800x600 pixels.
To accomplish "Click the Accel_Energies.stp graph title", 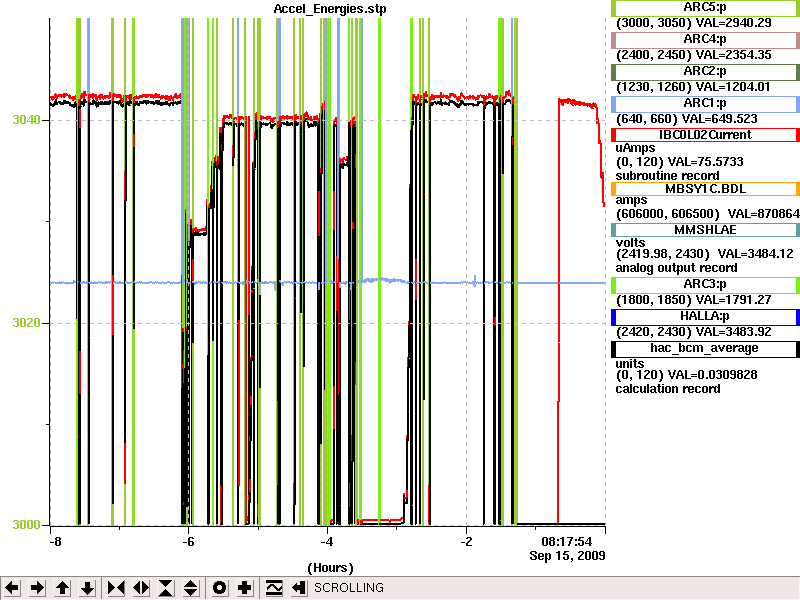I will [x=330, y=9].
